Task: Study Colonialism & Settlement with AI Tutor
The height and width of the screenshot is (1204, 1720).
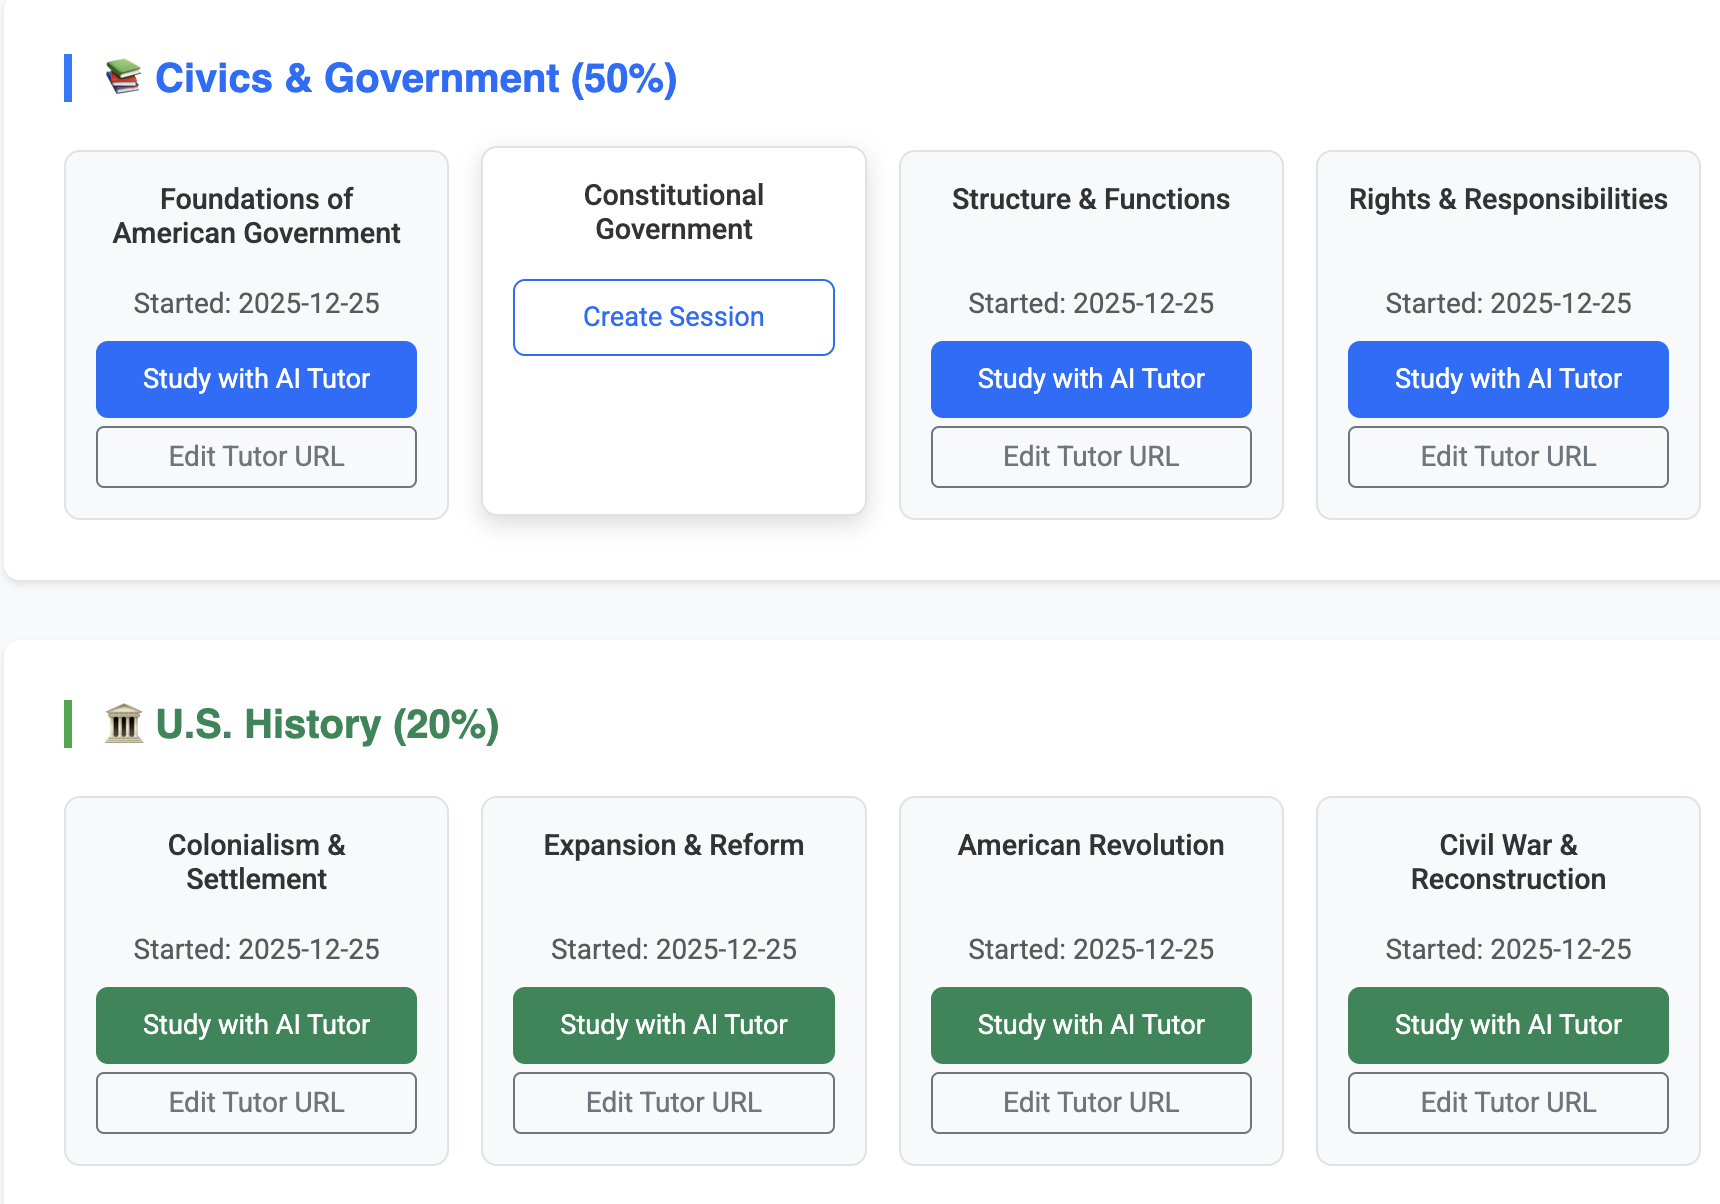Action: [256, 1025]
